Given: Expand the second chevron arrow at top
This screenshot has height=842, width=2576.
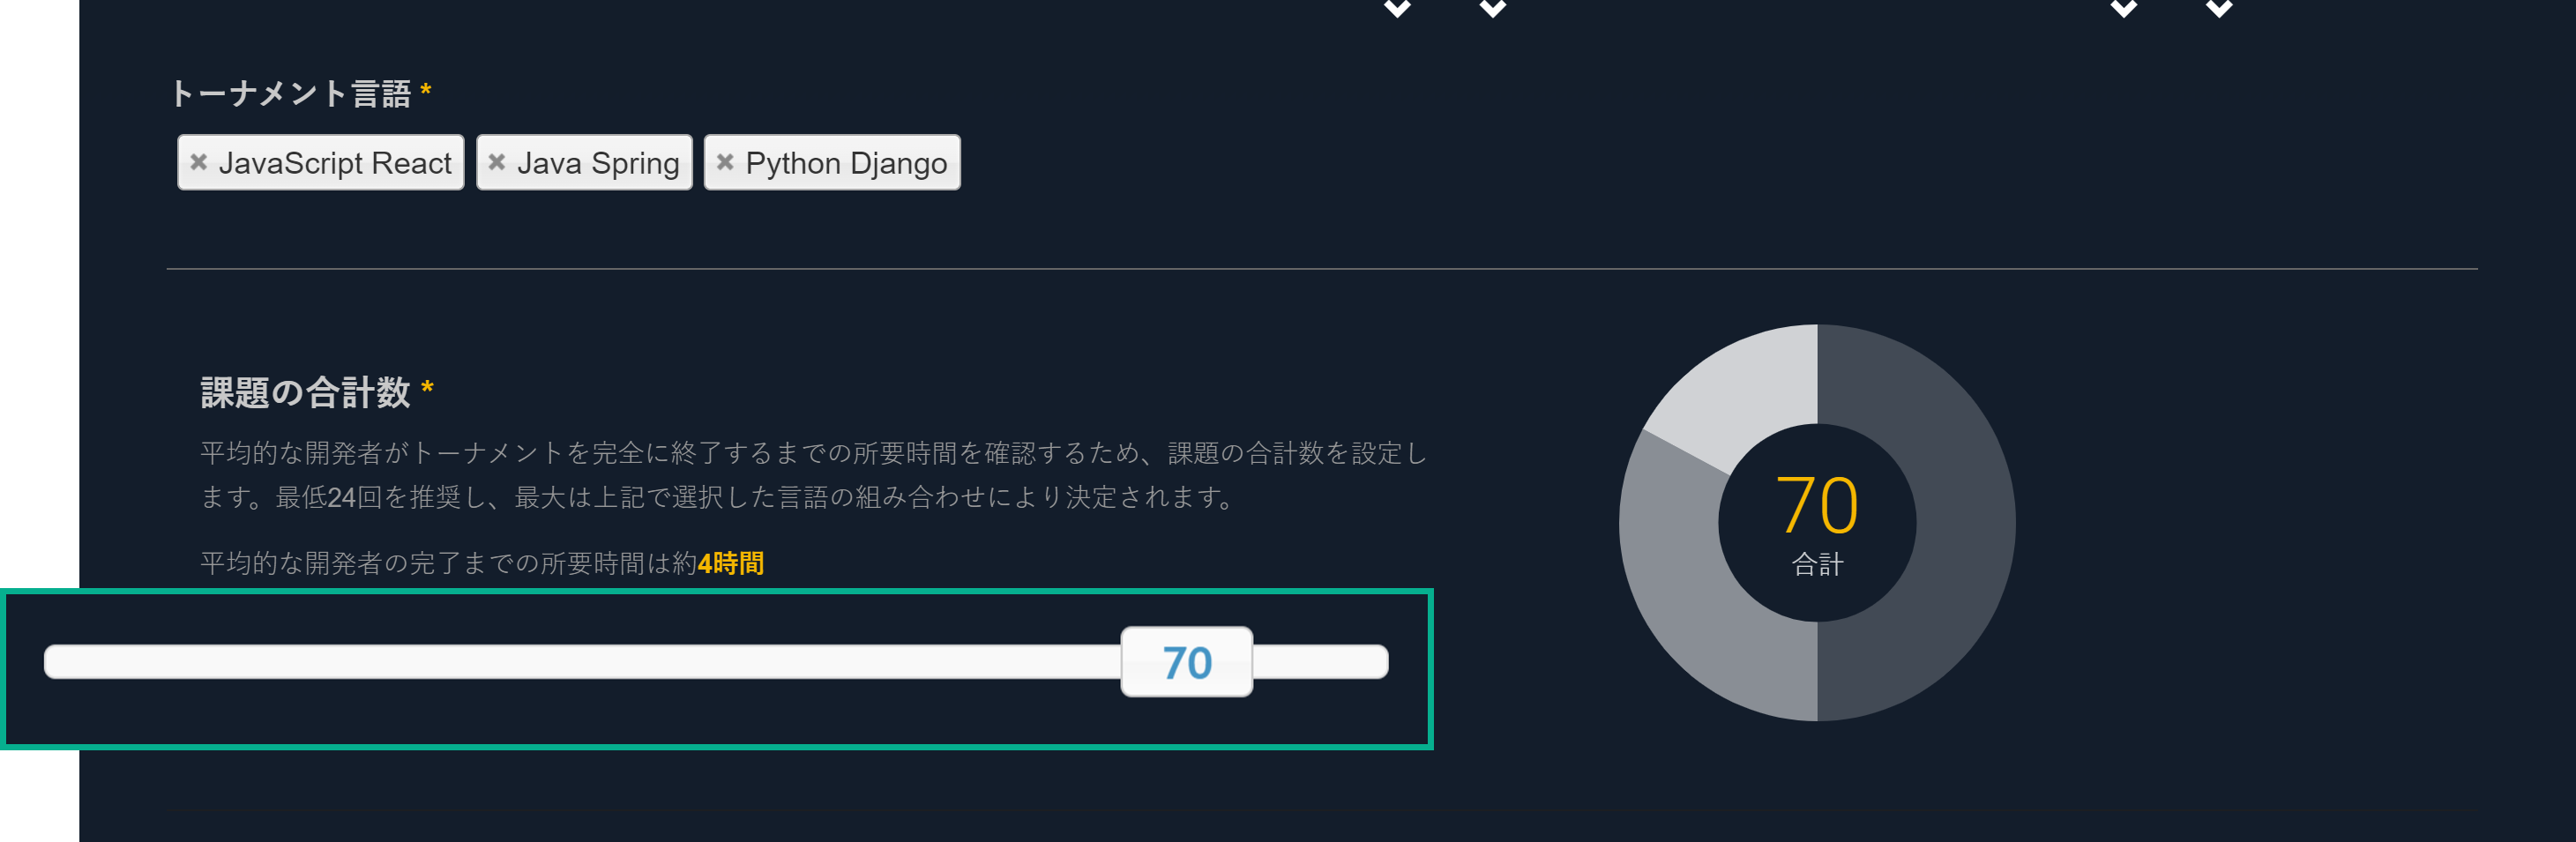Looking at the screenshot, I should (x=1493, y=9).
